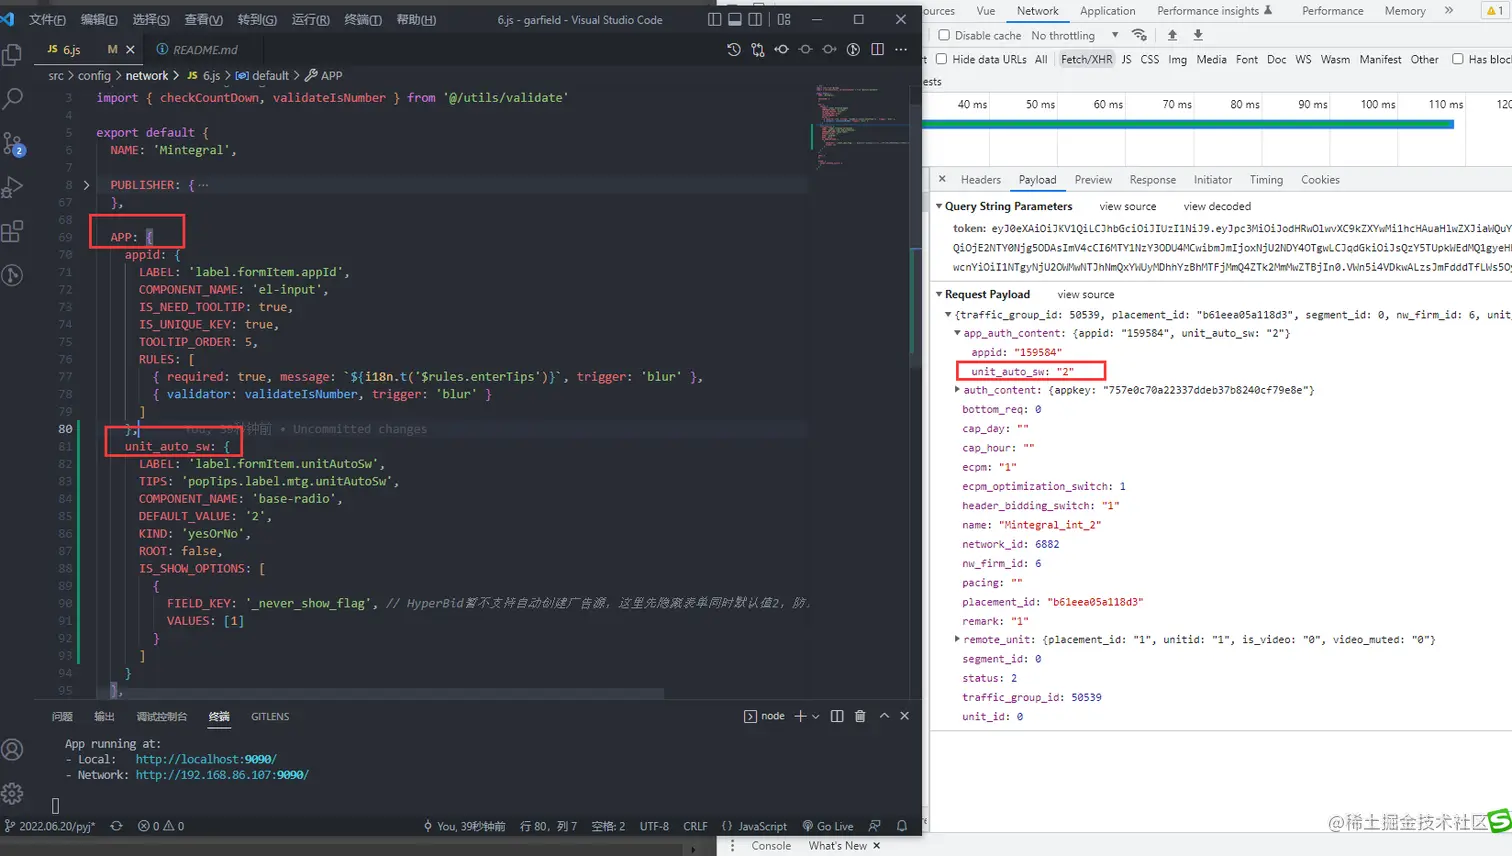Select the WS request type filter
This screenshot has height=856, width=1512.
pyautogui.click(x=1303, y=59)
